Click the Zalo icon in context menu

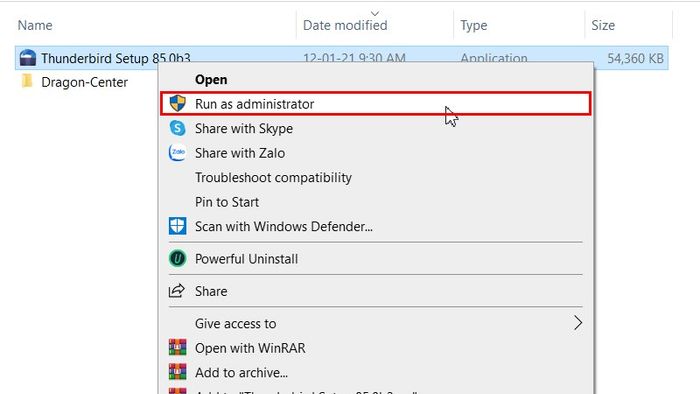pos(177,153)
